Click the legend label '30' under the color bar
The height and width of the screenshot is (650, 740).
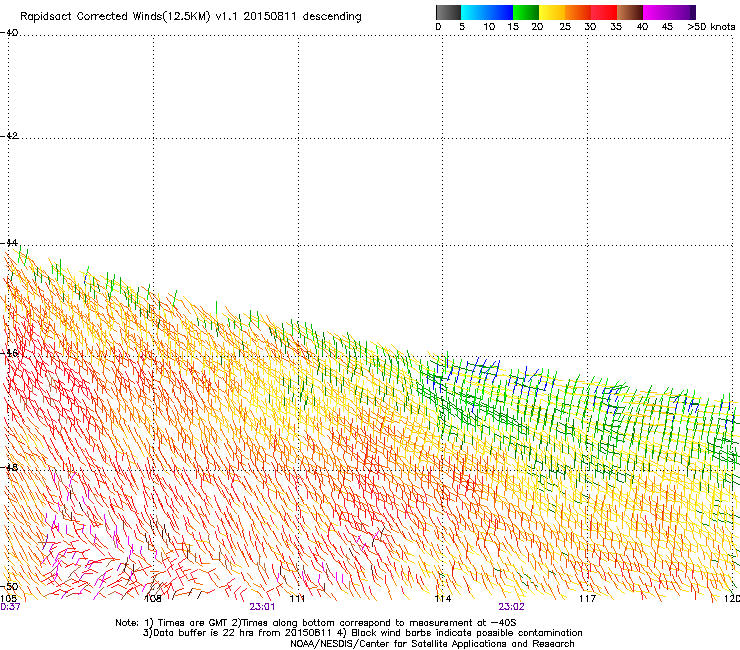pos(590,27)
